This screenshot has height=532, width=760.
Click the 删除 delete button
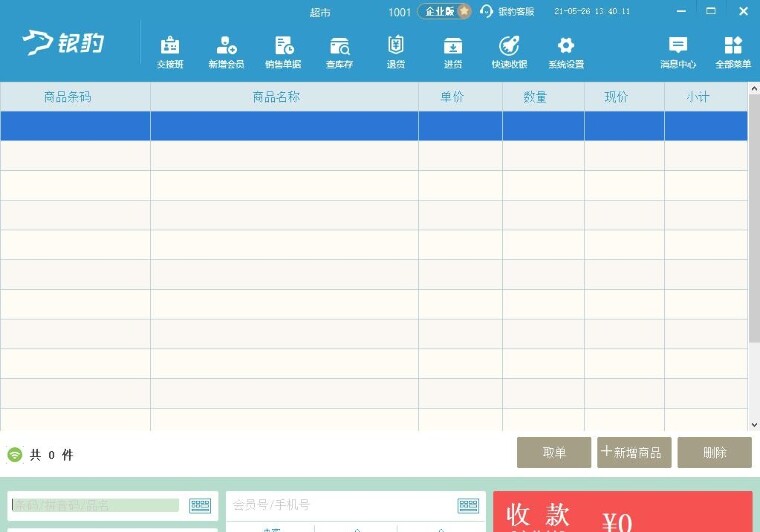pyautogui.click(x=714, y=453)
